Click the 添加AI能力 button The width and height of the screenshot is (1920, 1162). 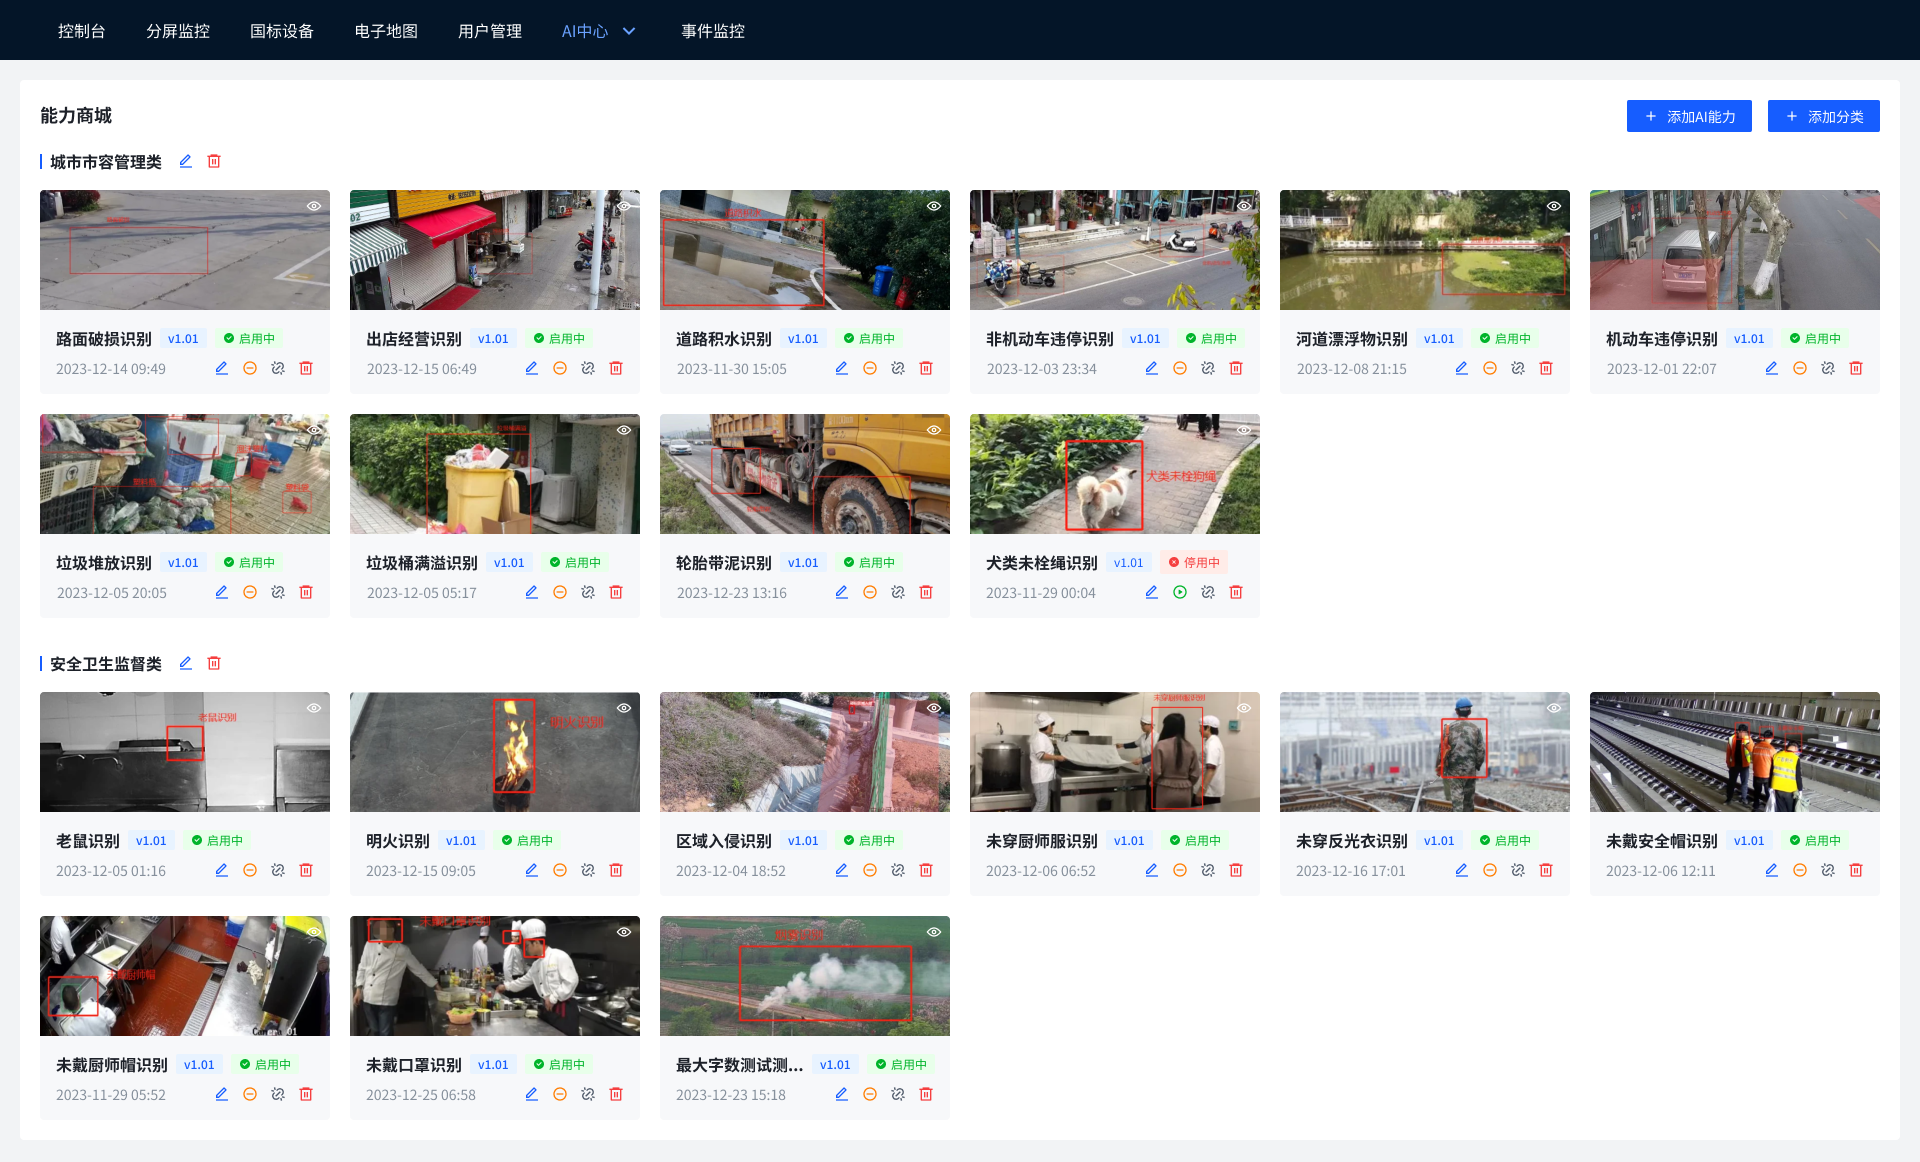[x=1689, y=116]
